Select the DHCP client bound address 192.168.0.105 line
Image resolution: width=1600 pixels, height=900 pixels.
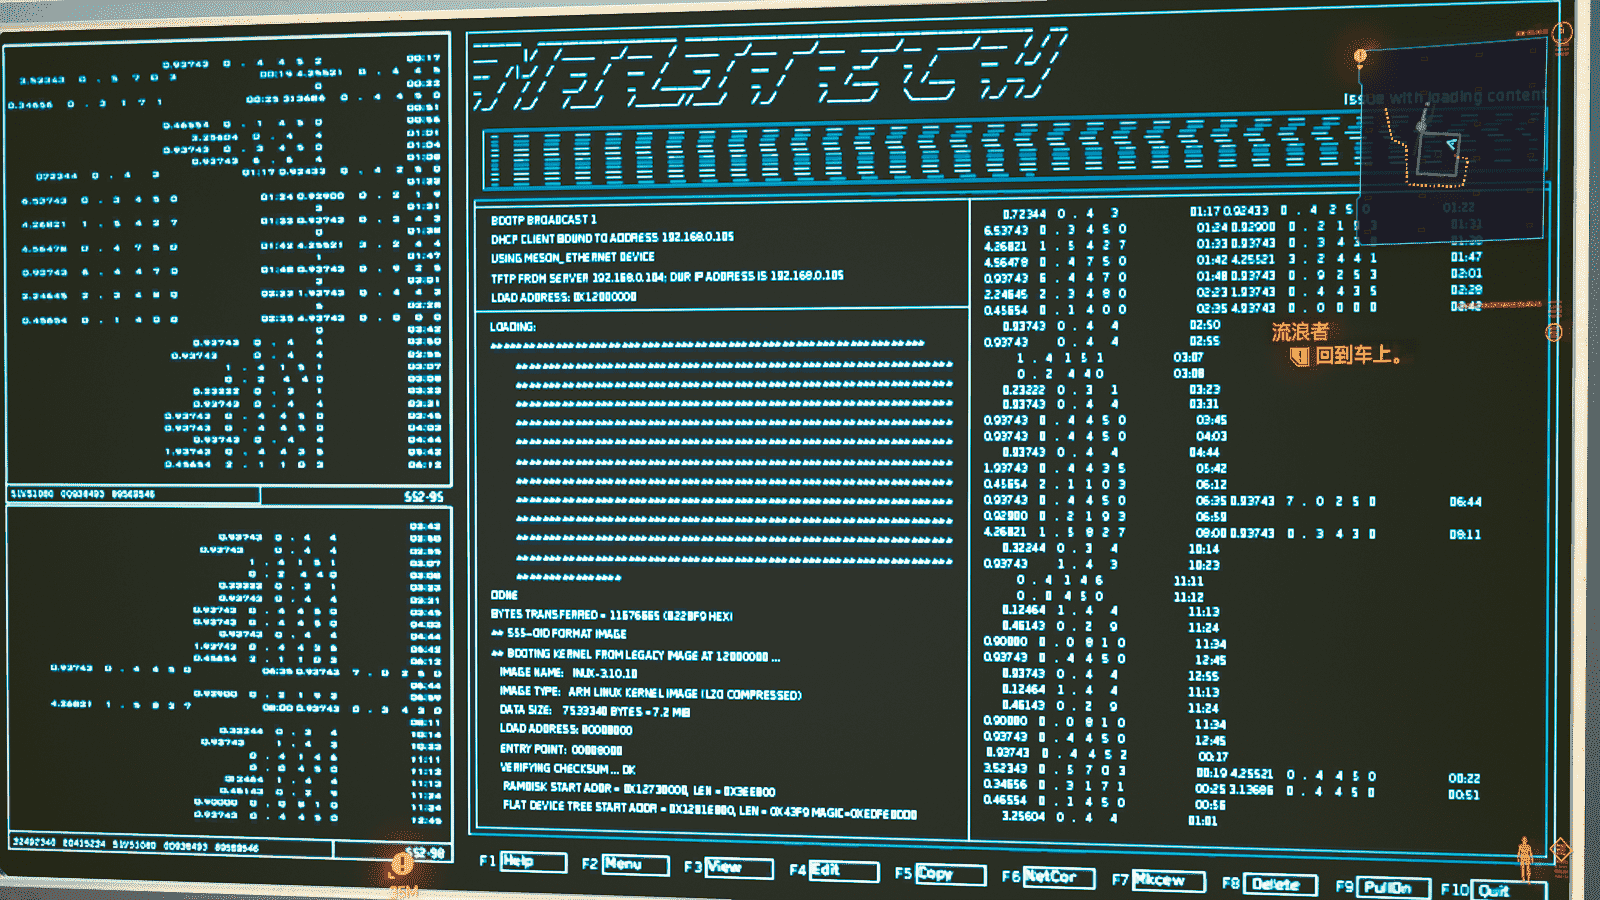point(612,238)
